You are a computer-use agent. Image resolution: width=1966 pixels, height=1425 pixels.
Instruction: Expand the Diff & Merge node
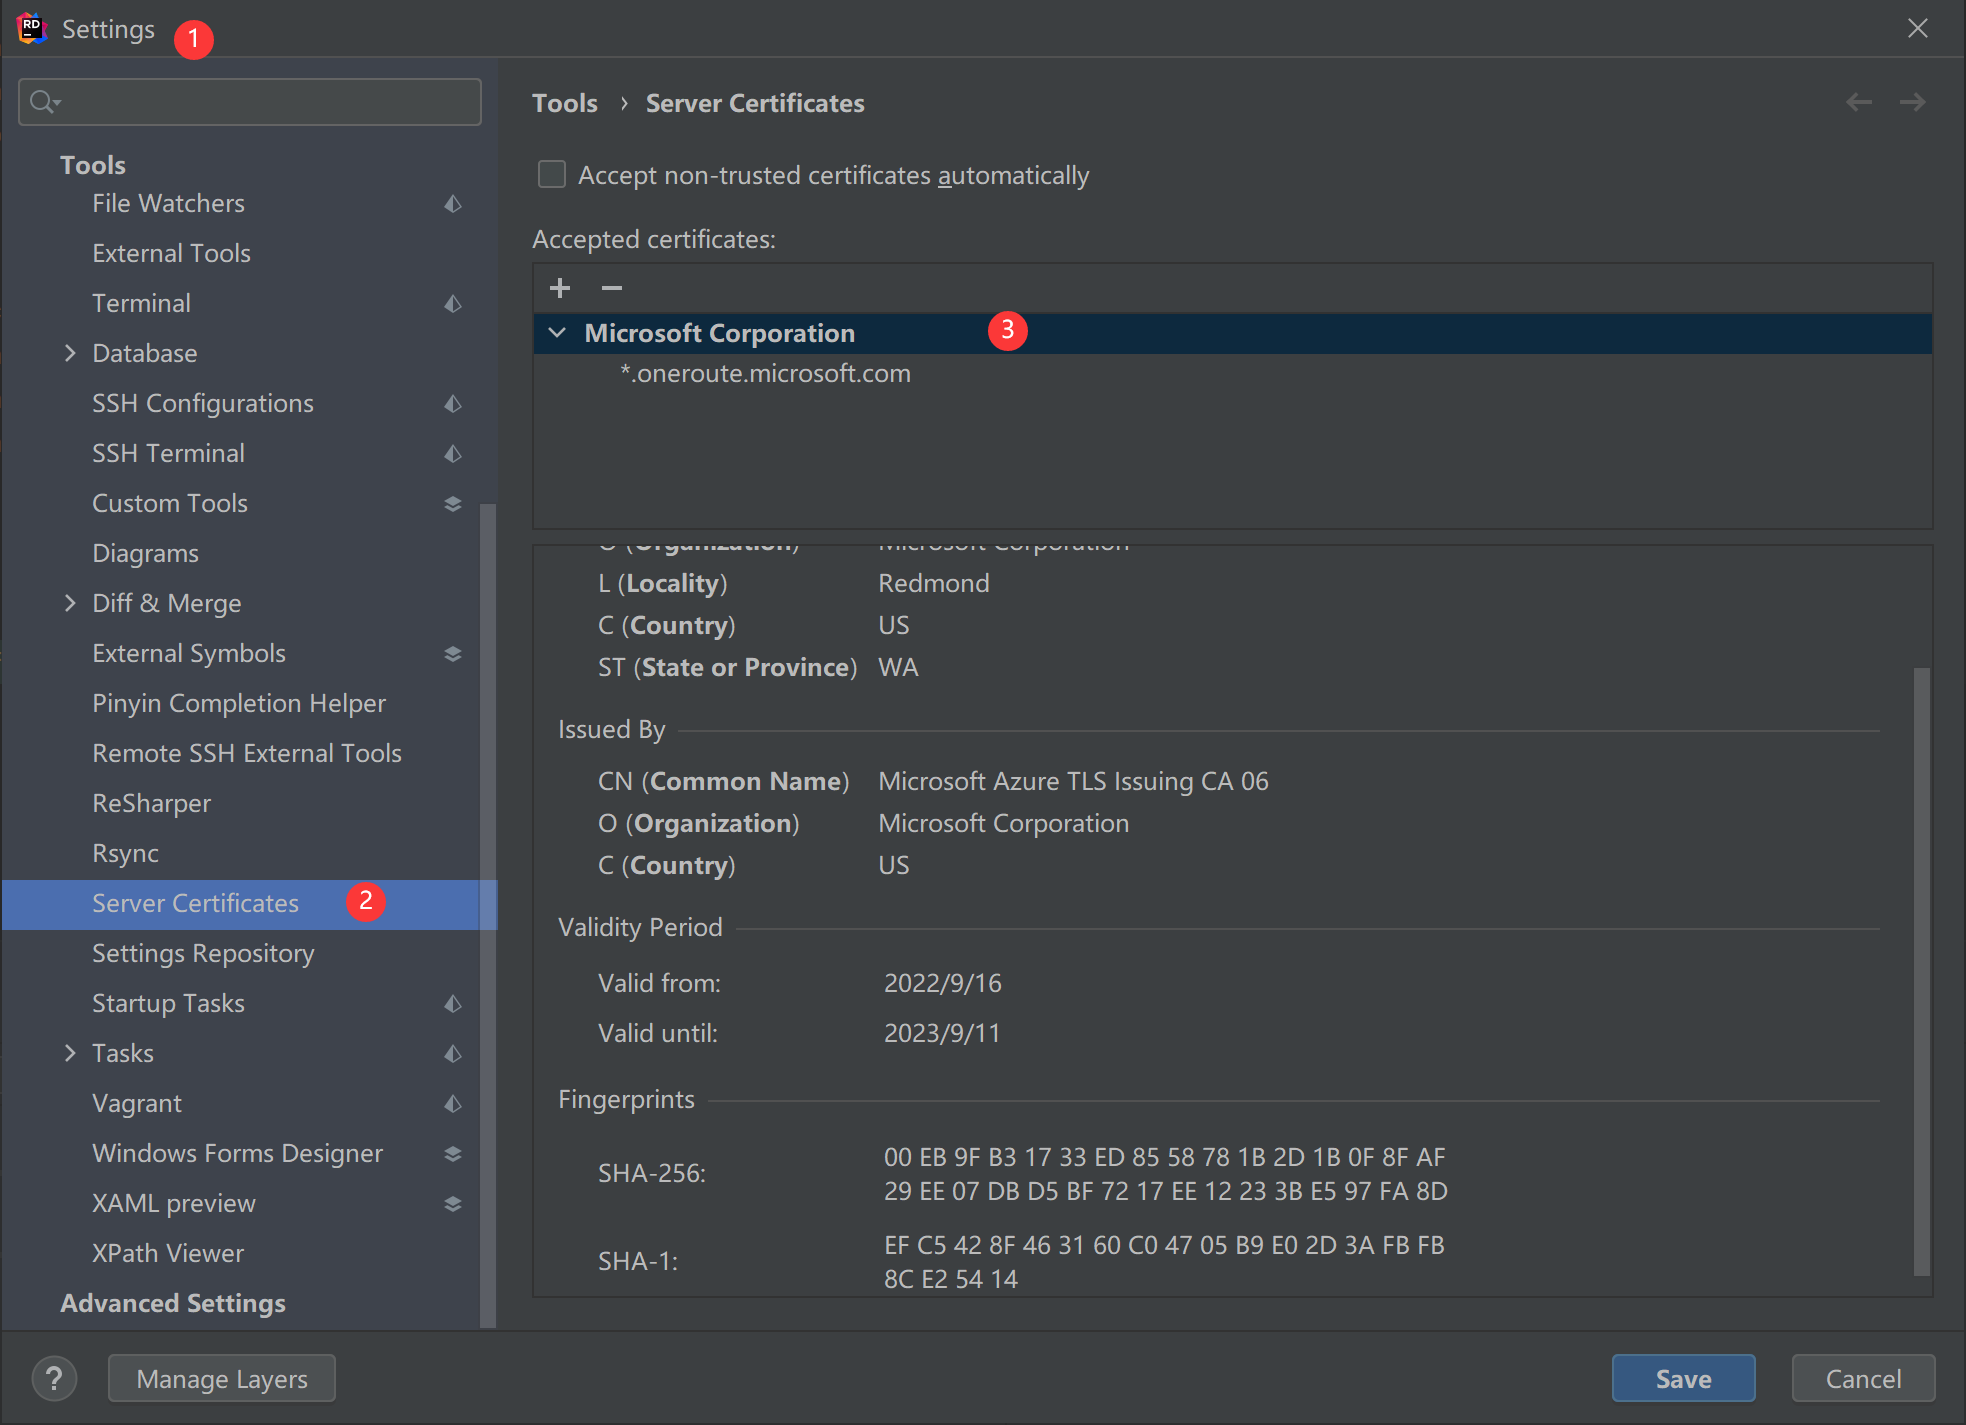click(70, 603)
